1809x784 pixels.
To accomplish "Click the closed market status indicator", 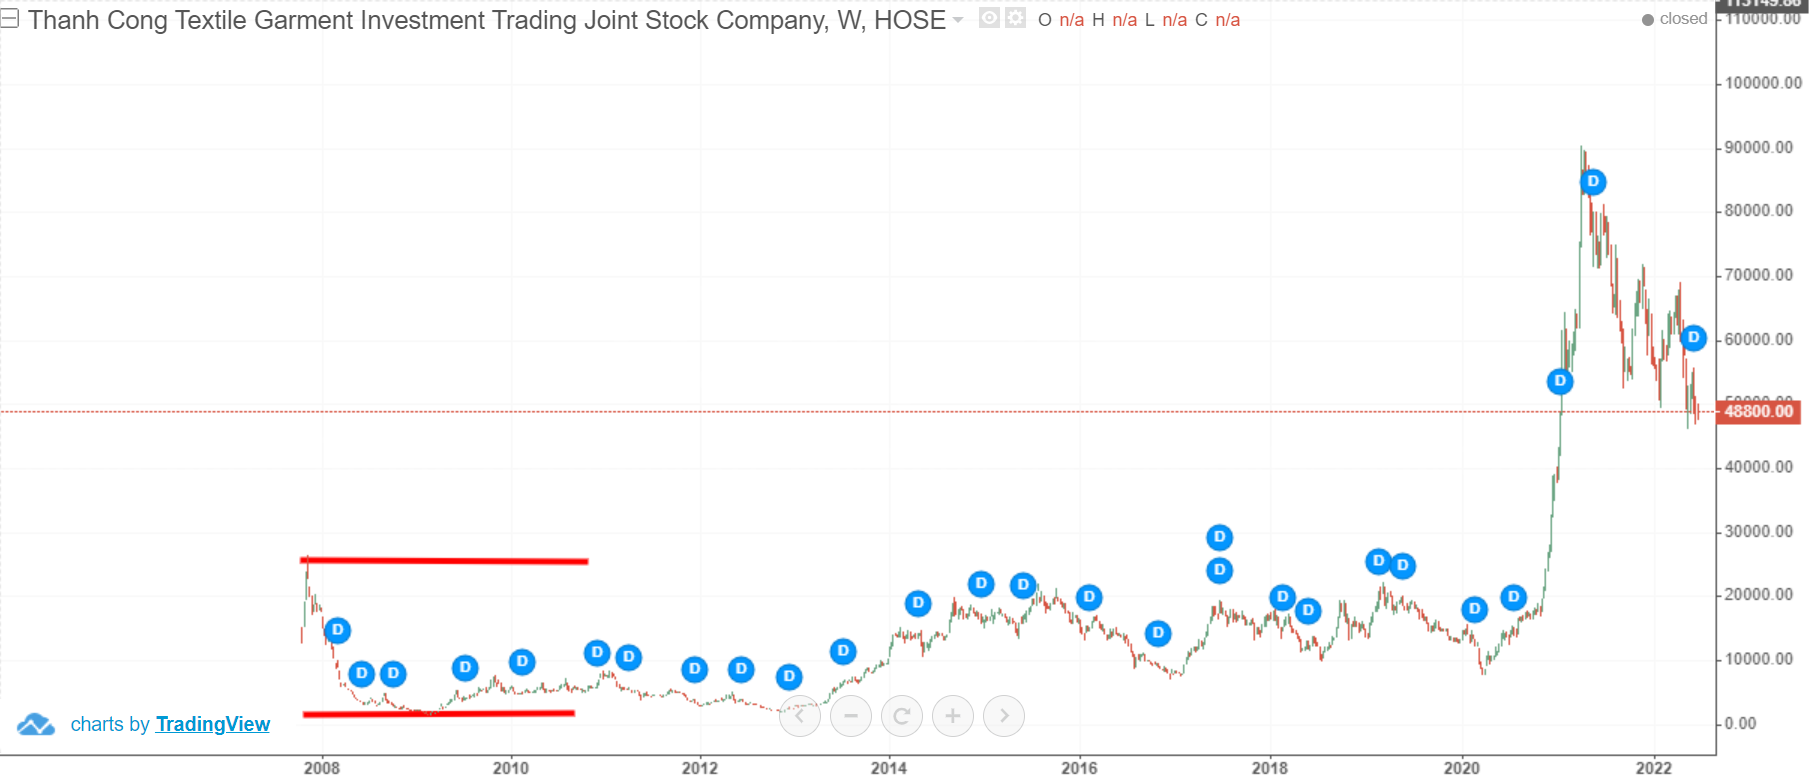I will (x=1675, y=19).
